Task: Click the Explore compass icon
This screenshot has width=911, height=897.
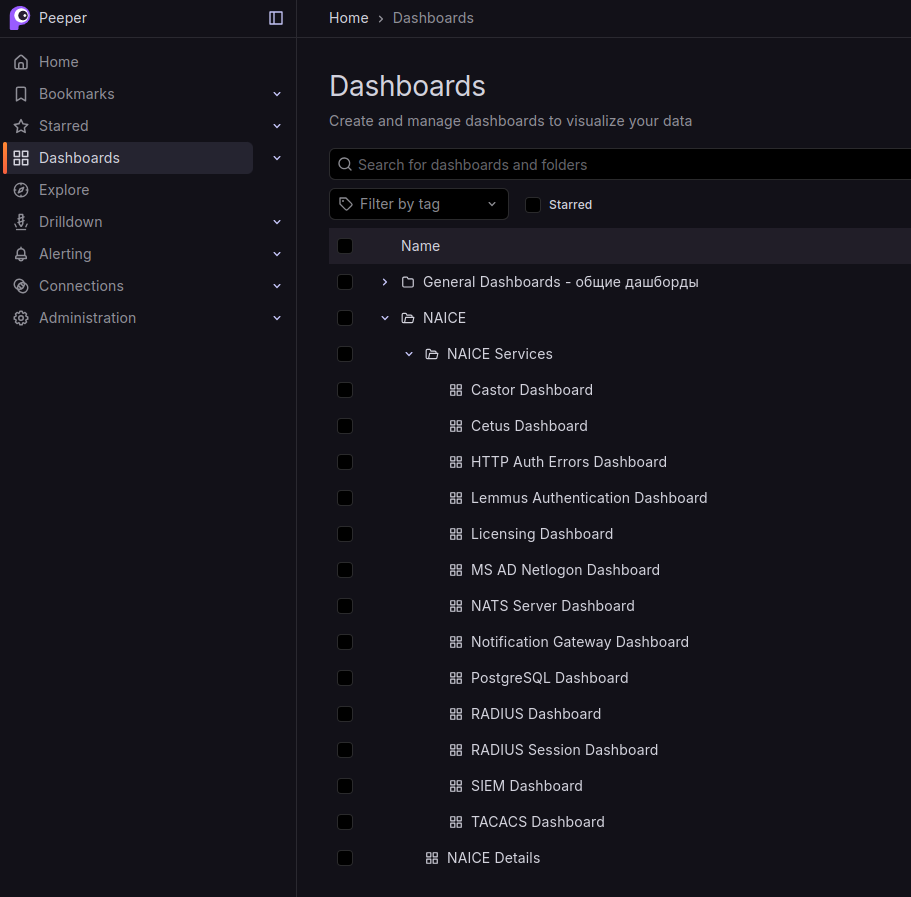Action: click(21, 190)
